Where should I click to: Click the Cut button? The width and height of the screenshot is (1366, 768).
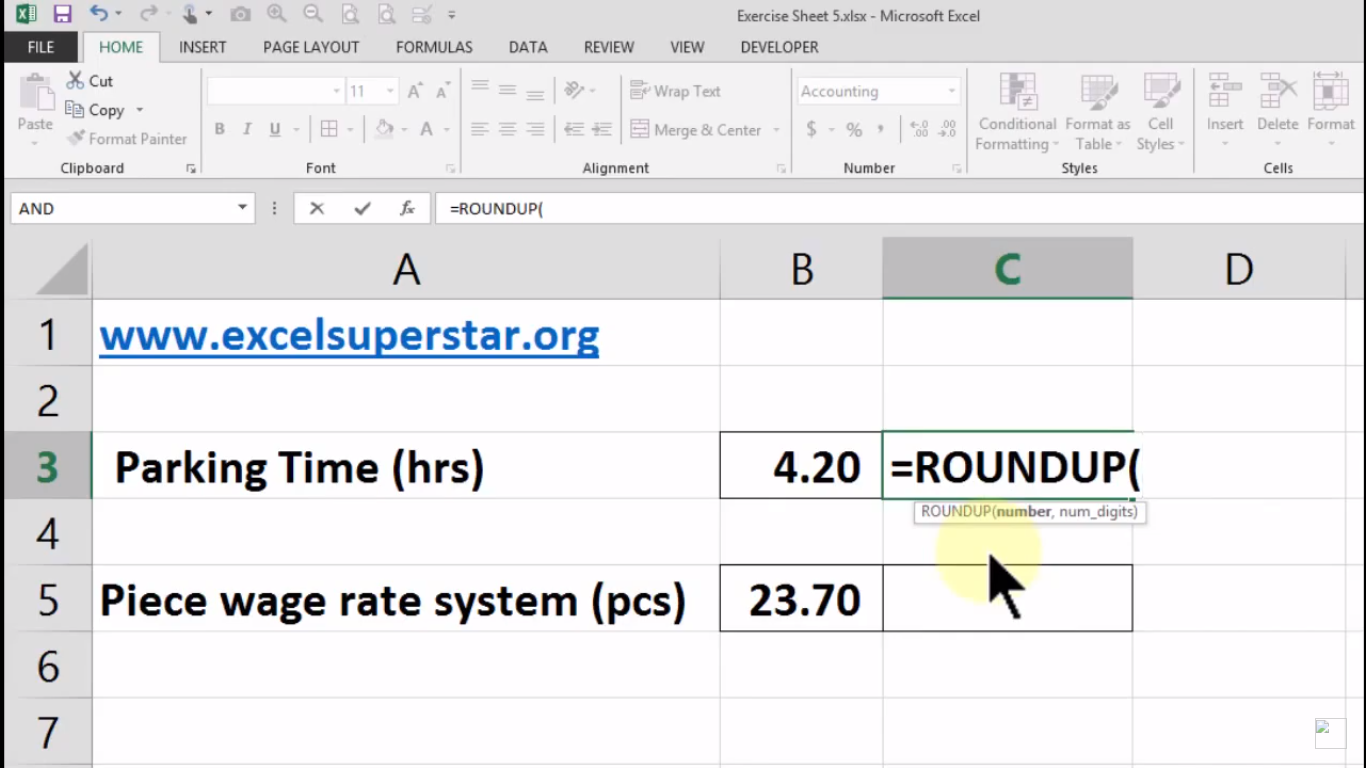pyautogui.click(x=90, y=81)
